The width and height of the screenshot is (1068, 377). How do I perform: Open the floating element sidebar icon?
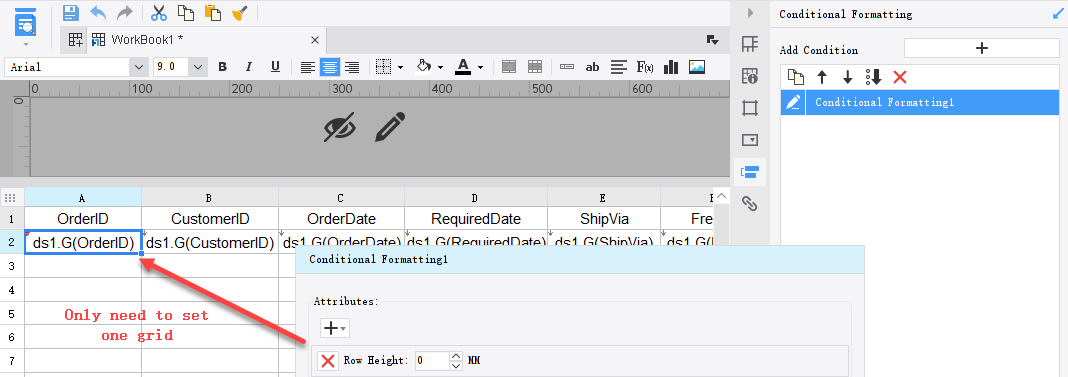[x=750, y=108]
